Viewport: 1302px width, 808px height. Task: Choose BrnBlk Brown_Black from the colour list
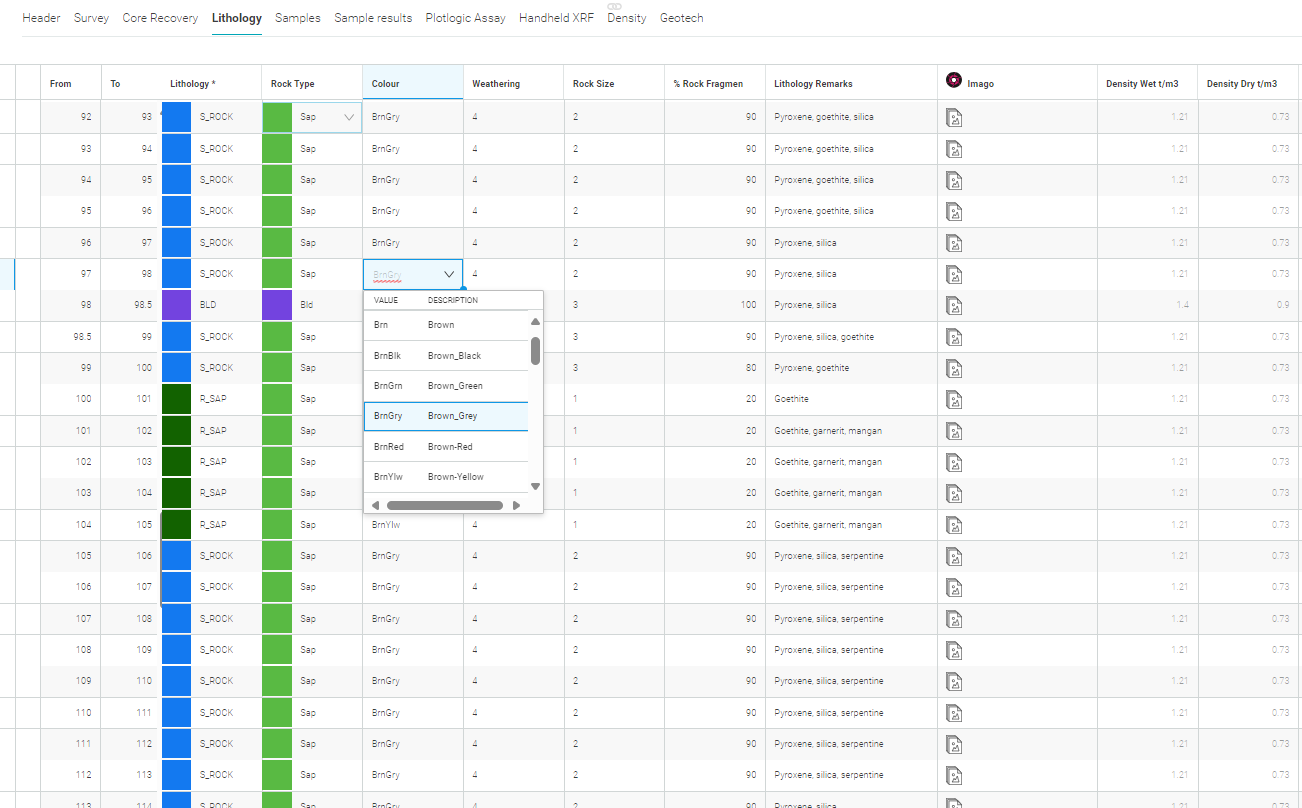click(446, 356)
